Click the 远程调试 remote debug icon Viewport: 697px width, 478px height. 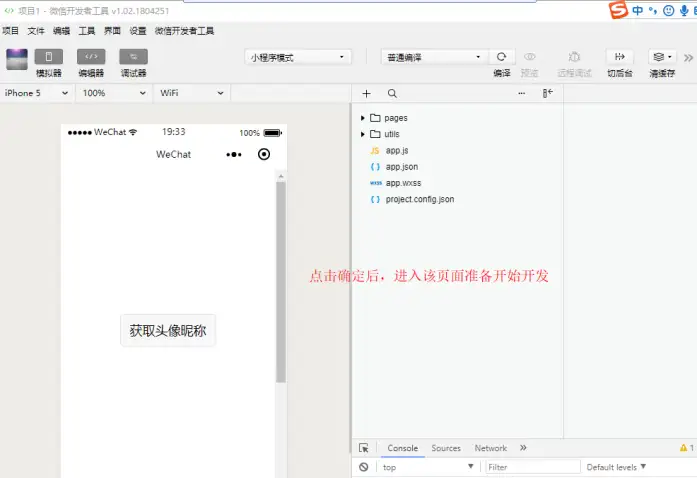coord(574,57)
